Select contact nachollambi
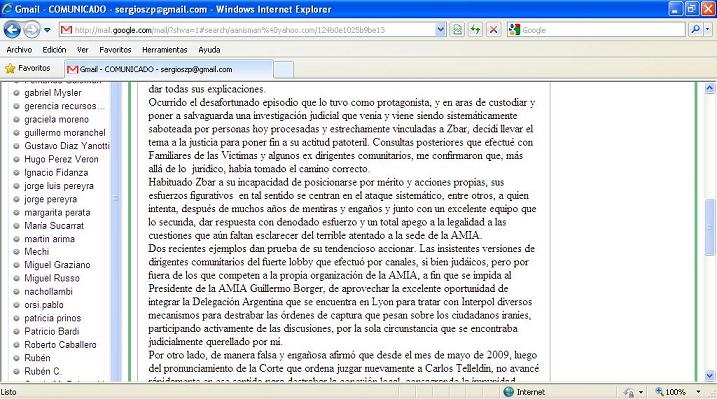 coord(48,291)
